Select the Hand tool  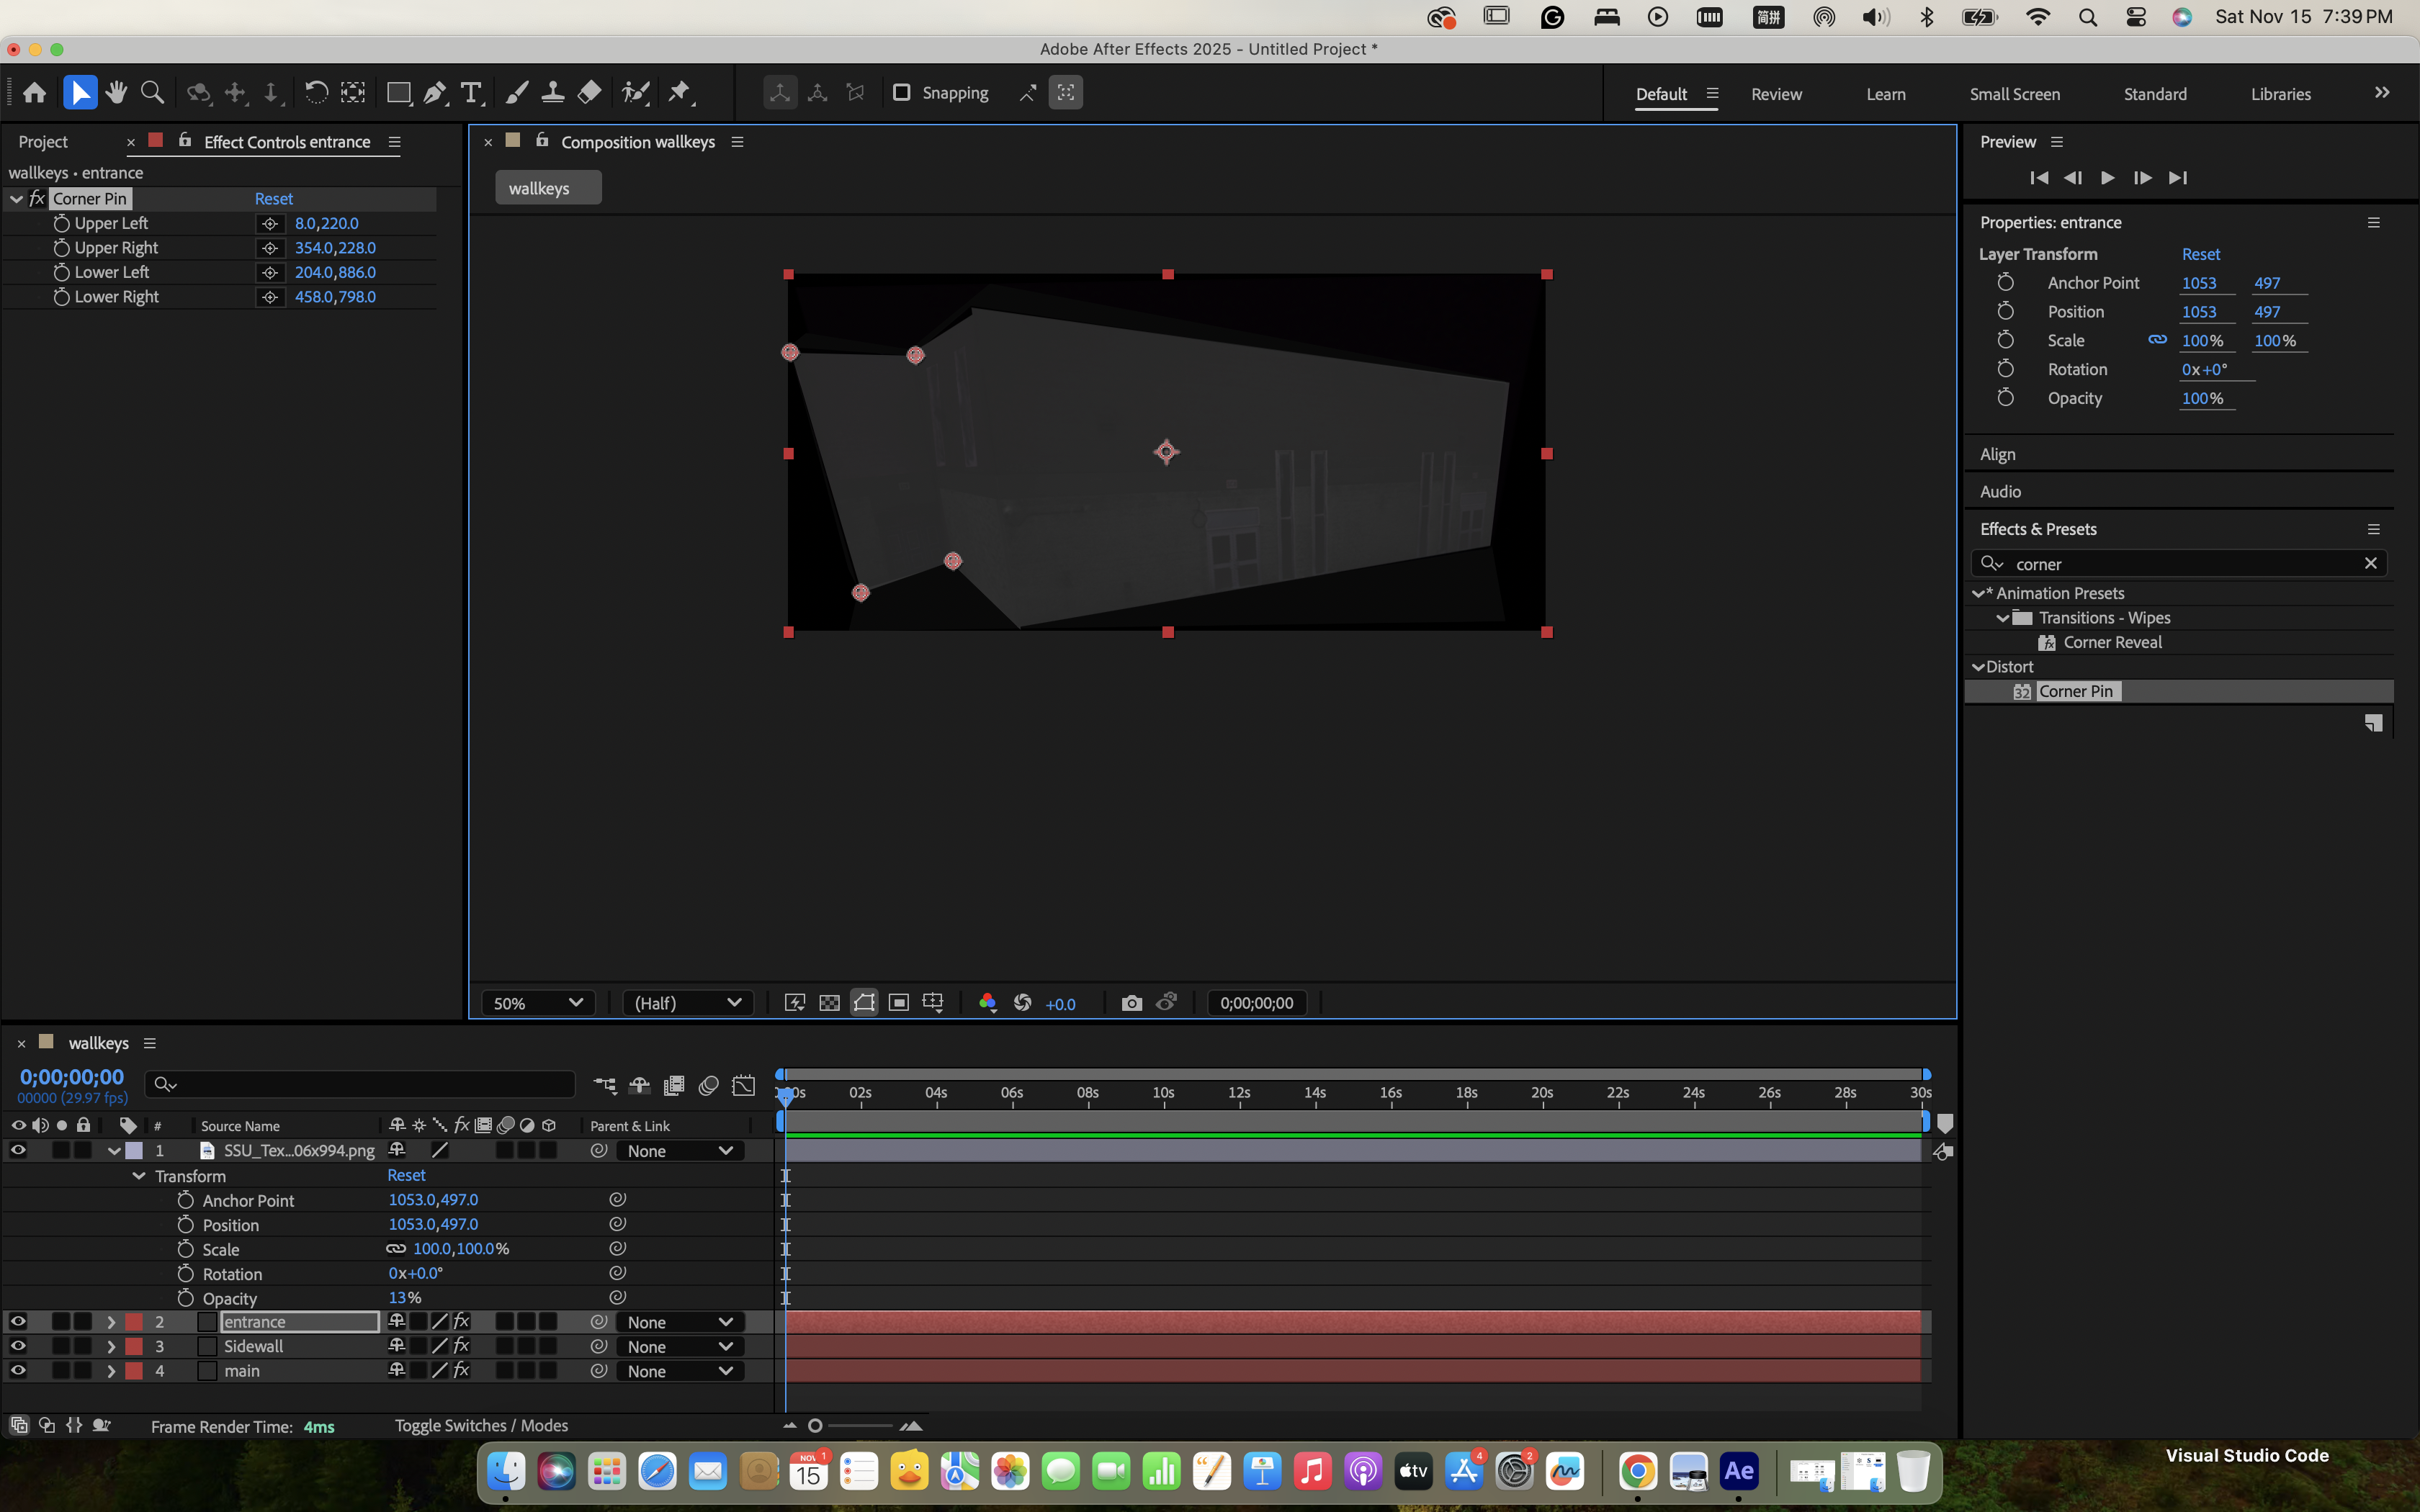[x=116, y=93]
